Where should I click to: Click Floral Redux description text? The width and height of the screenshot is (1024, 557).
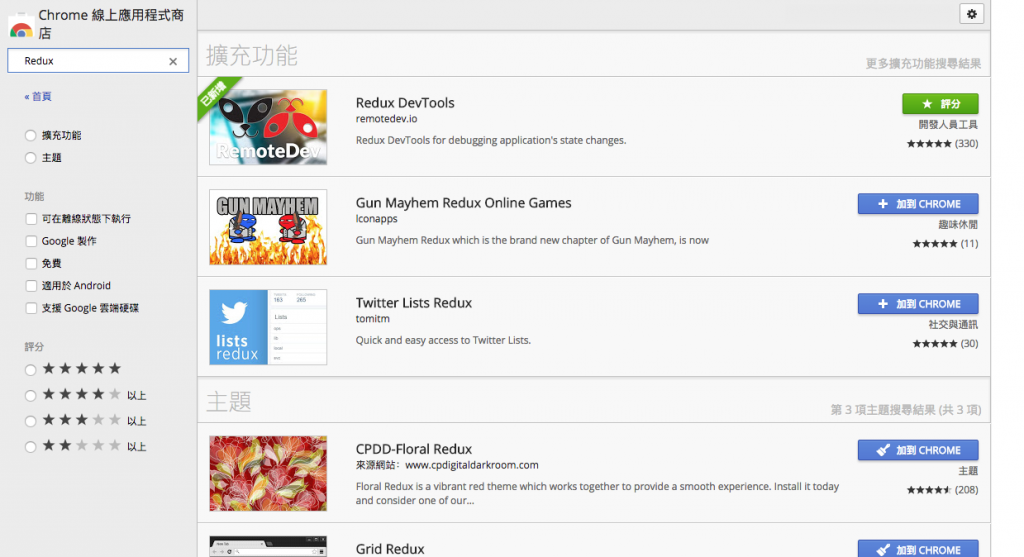(x=597, y=493)
